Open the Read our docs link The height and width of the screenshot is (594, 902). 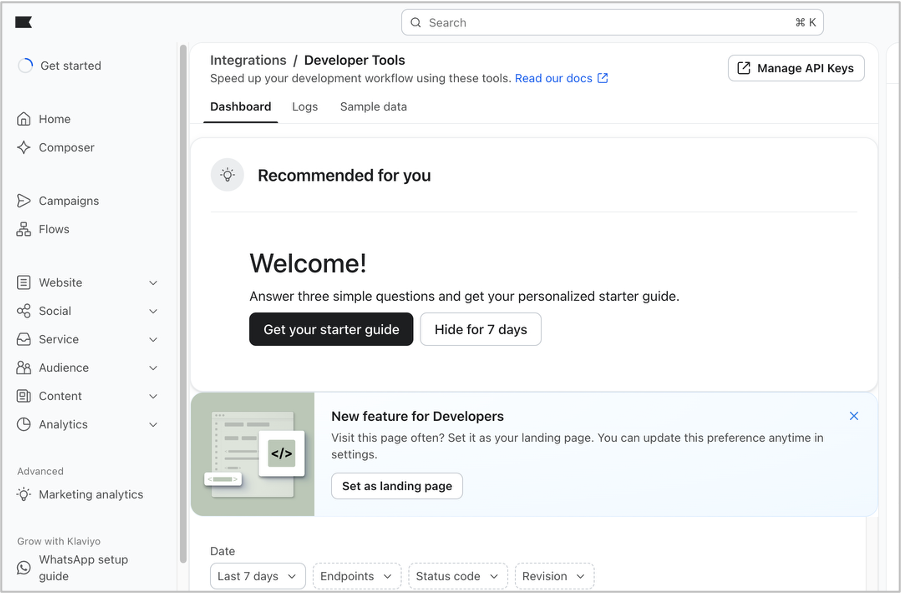tap(553, 78)
